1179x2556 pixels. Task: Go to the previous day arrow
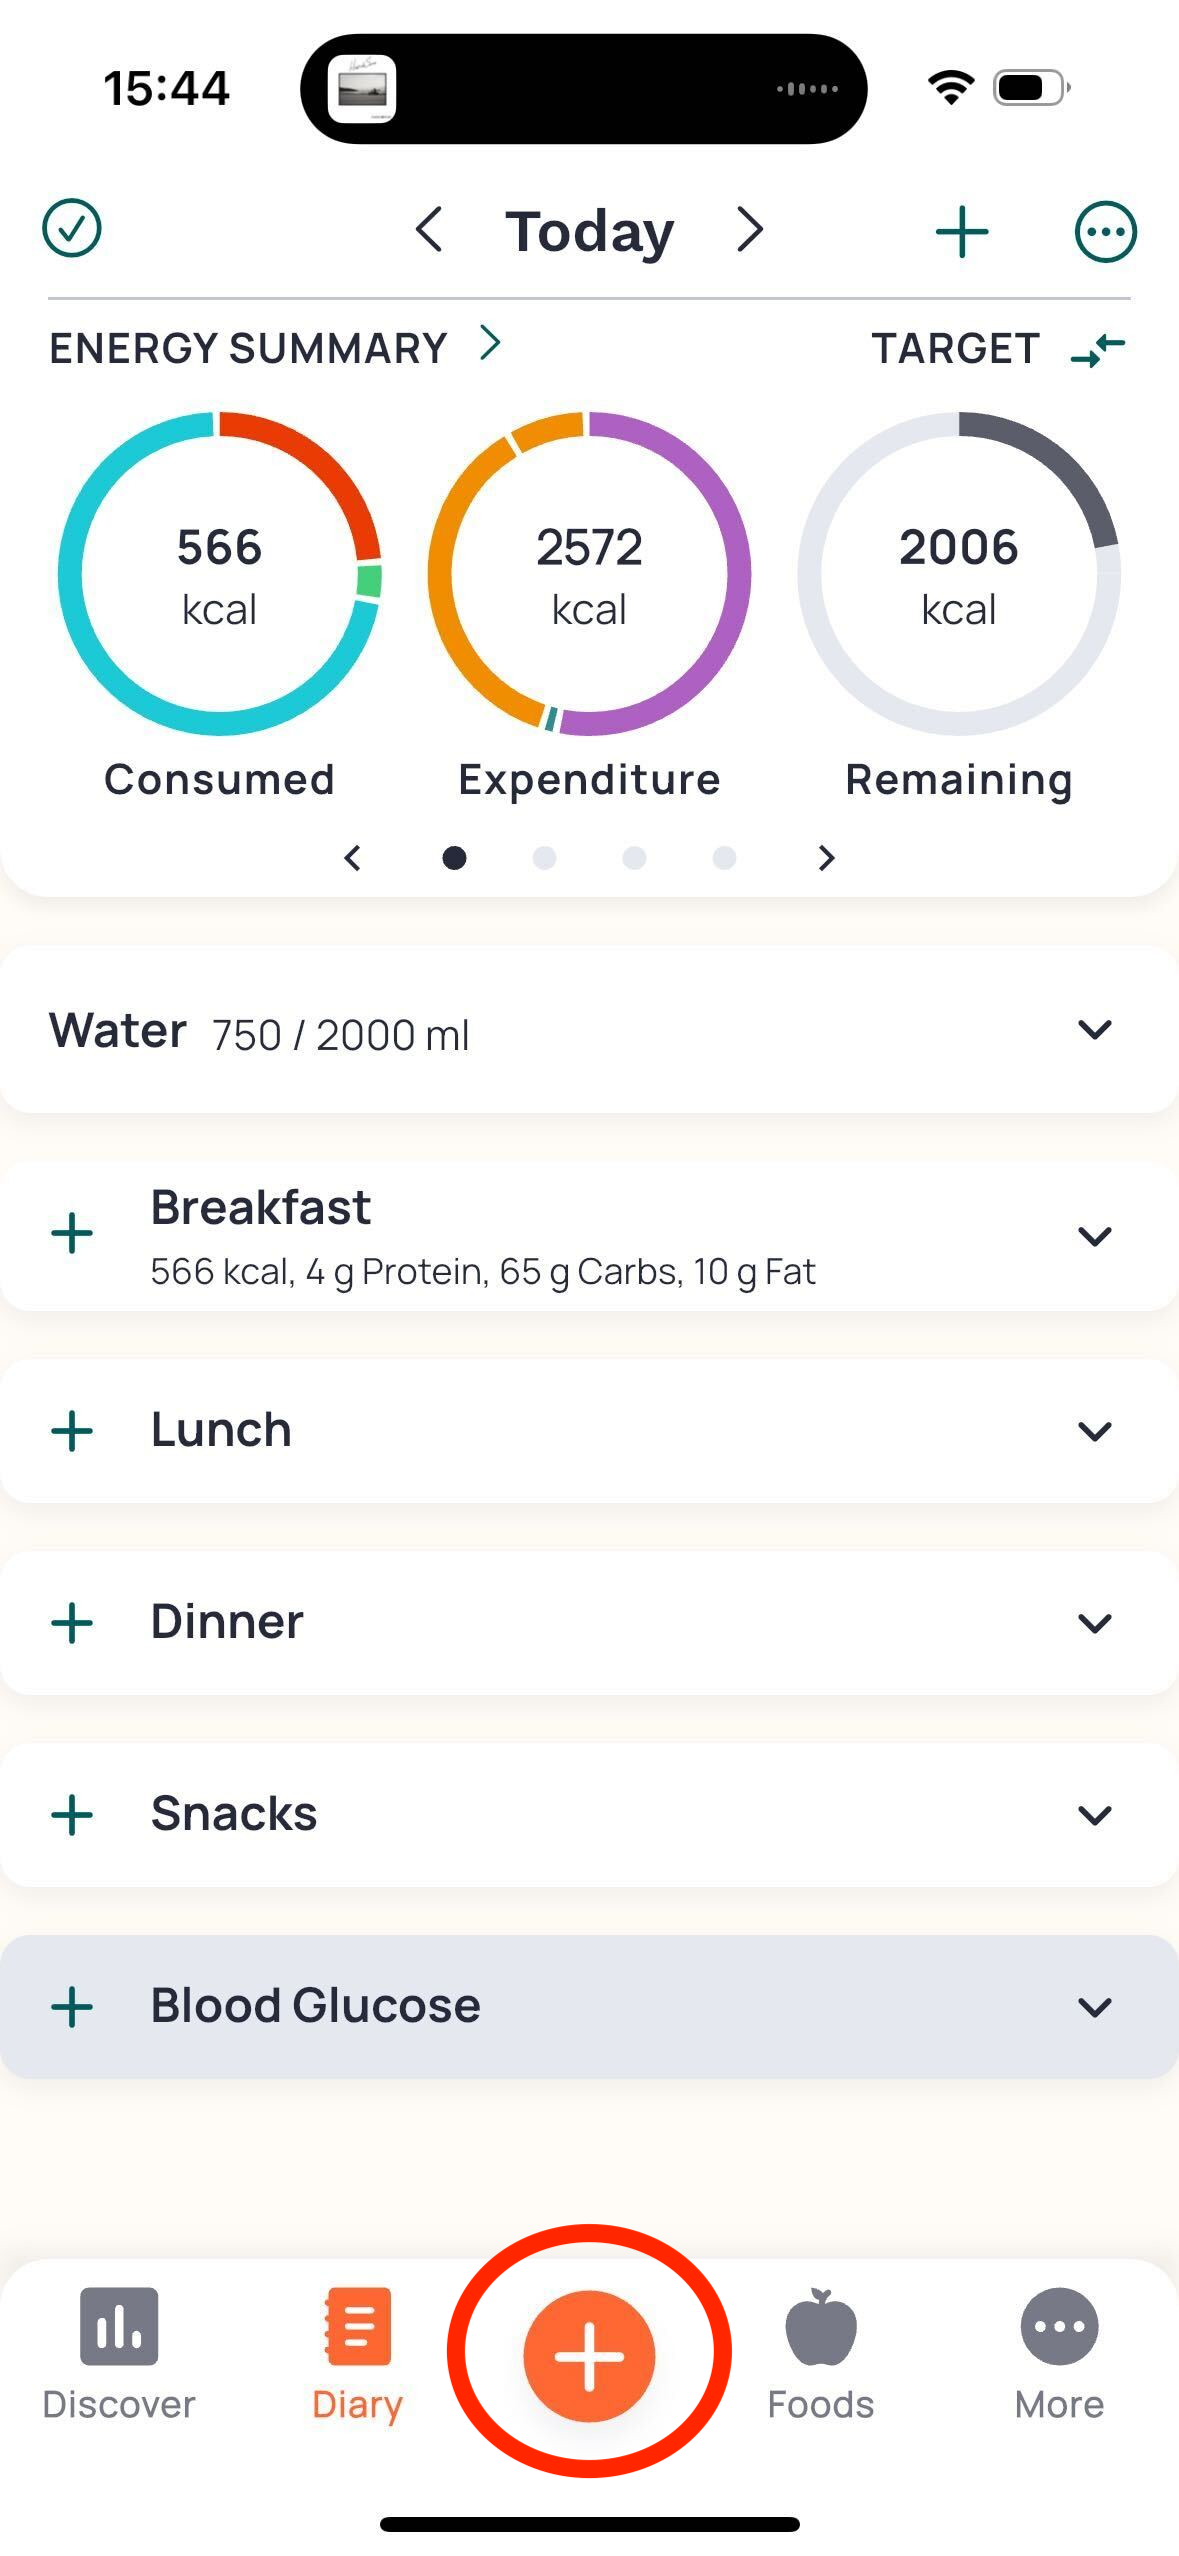429,230
